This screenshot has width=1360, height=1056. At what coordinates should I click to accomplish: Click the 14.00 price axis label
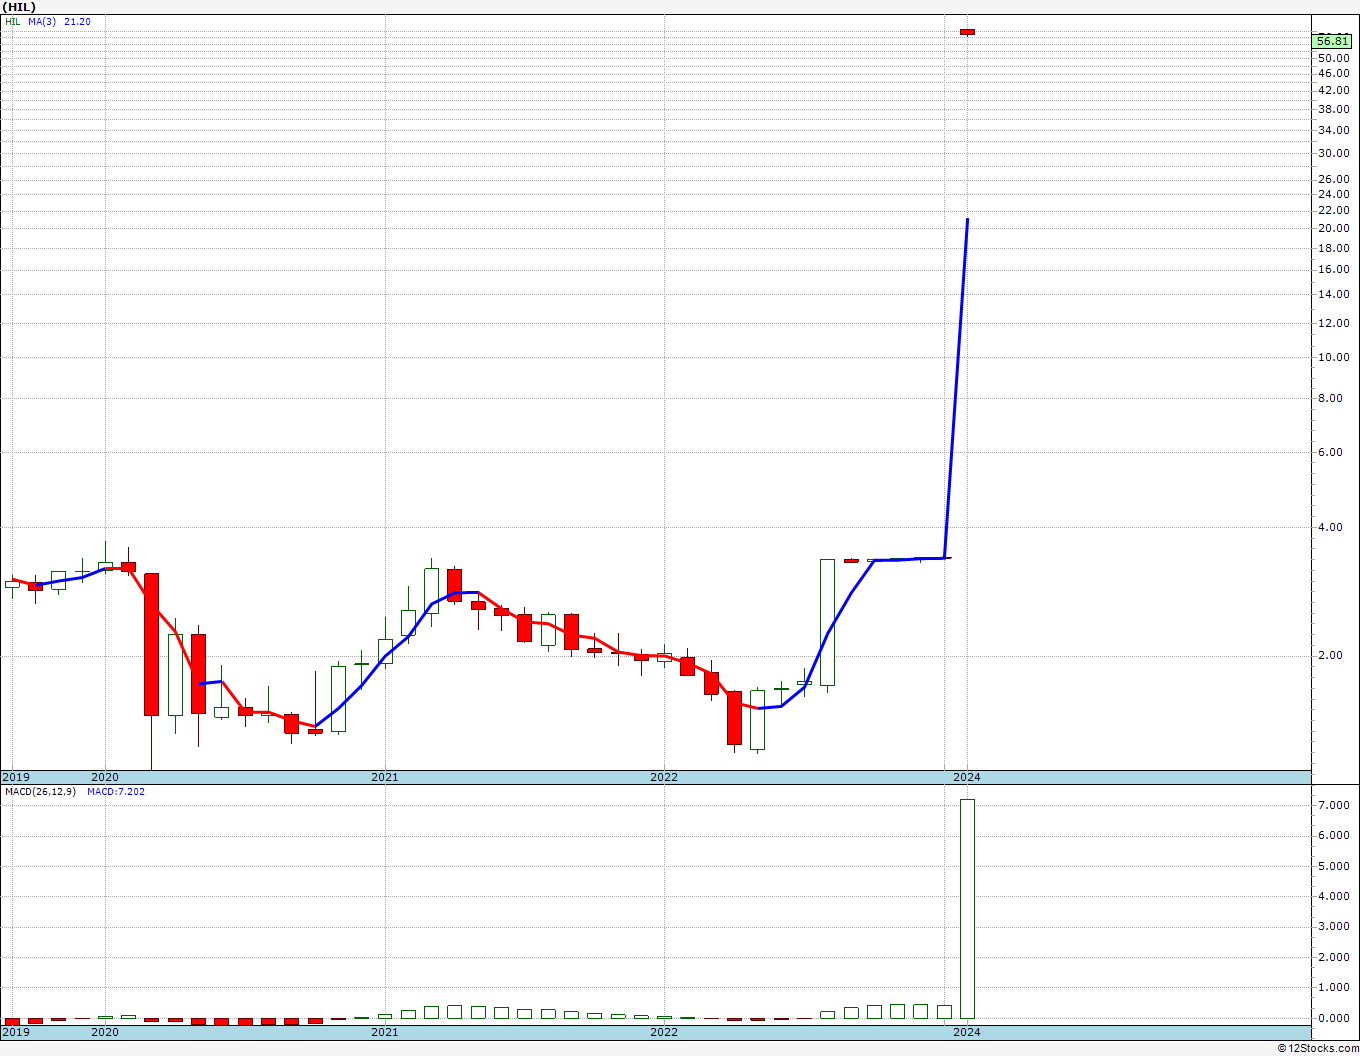point(1333,295)
